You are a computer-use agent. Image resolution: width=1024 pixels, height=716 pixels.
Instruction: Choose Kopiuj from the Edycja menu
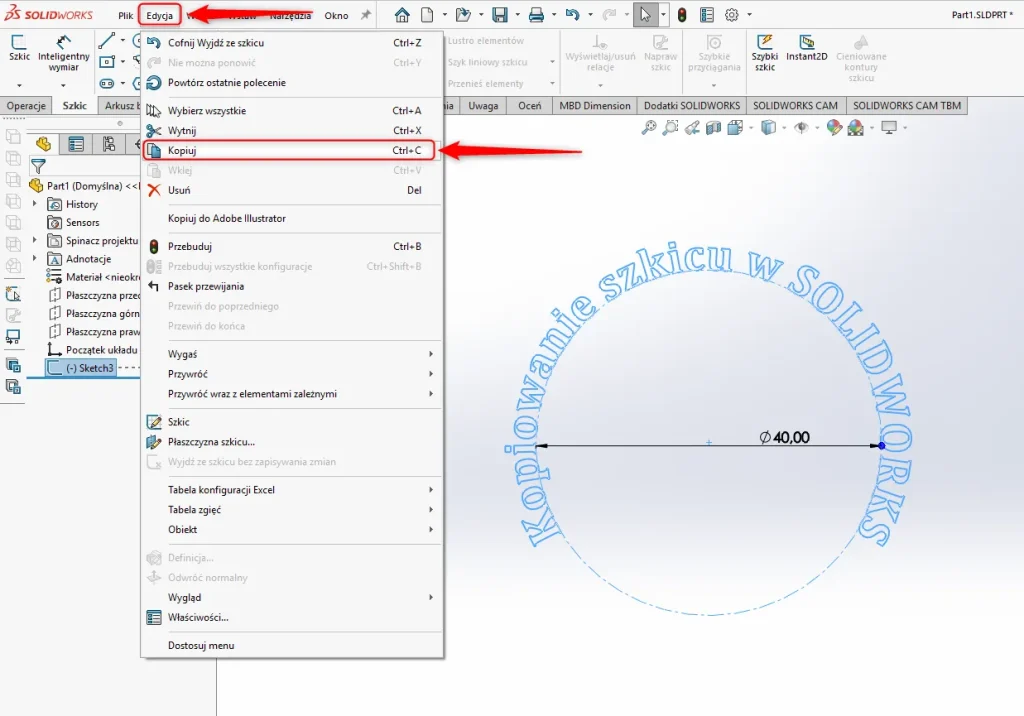(289, 150)
